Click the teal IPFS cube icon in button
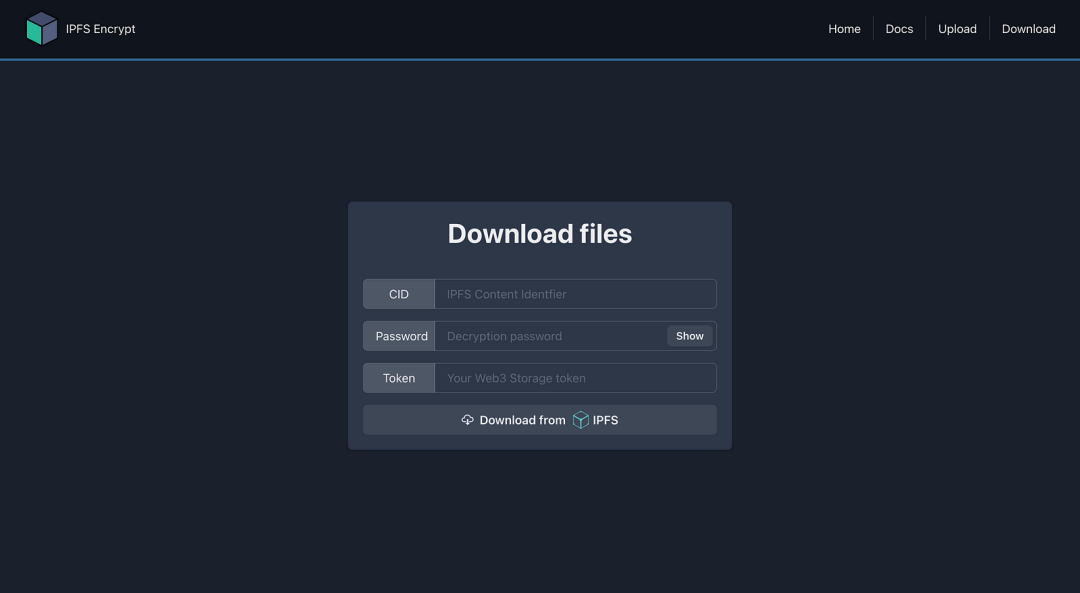The image size is (1080, 593). (581, 420)
